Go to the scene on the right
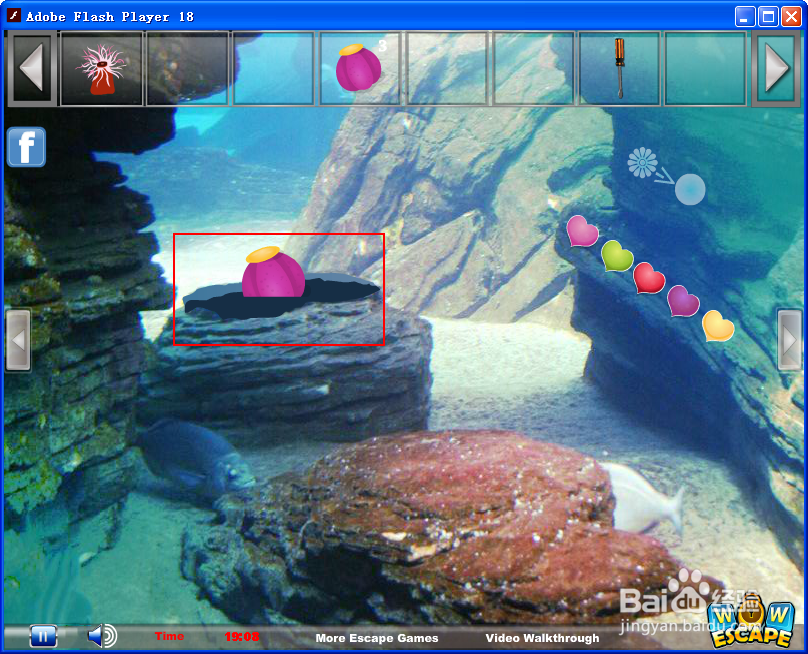This screenshot has width=808, height=654. (789, 340)
